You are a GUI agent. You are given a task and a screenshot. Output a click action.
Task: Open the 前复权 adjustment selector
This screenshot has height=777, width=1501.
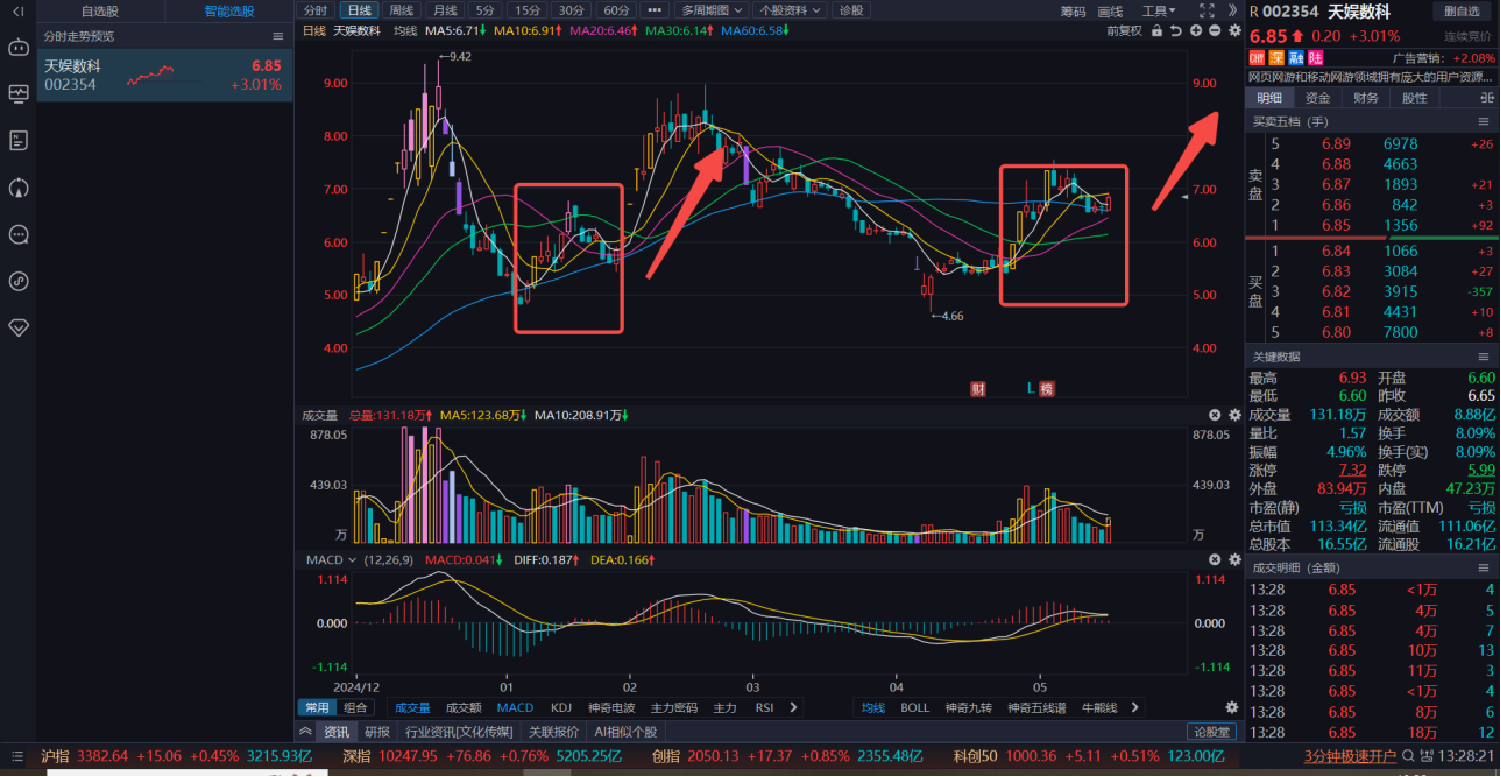point(1124,31)
